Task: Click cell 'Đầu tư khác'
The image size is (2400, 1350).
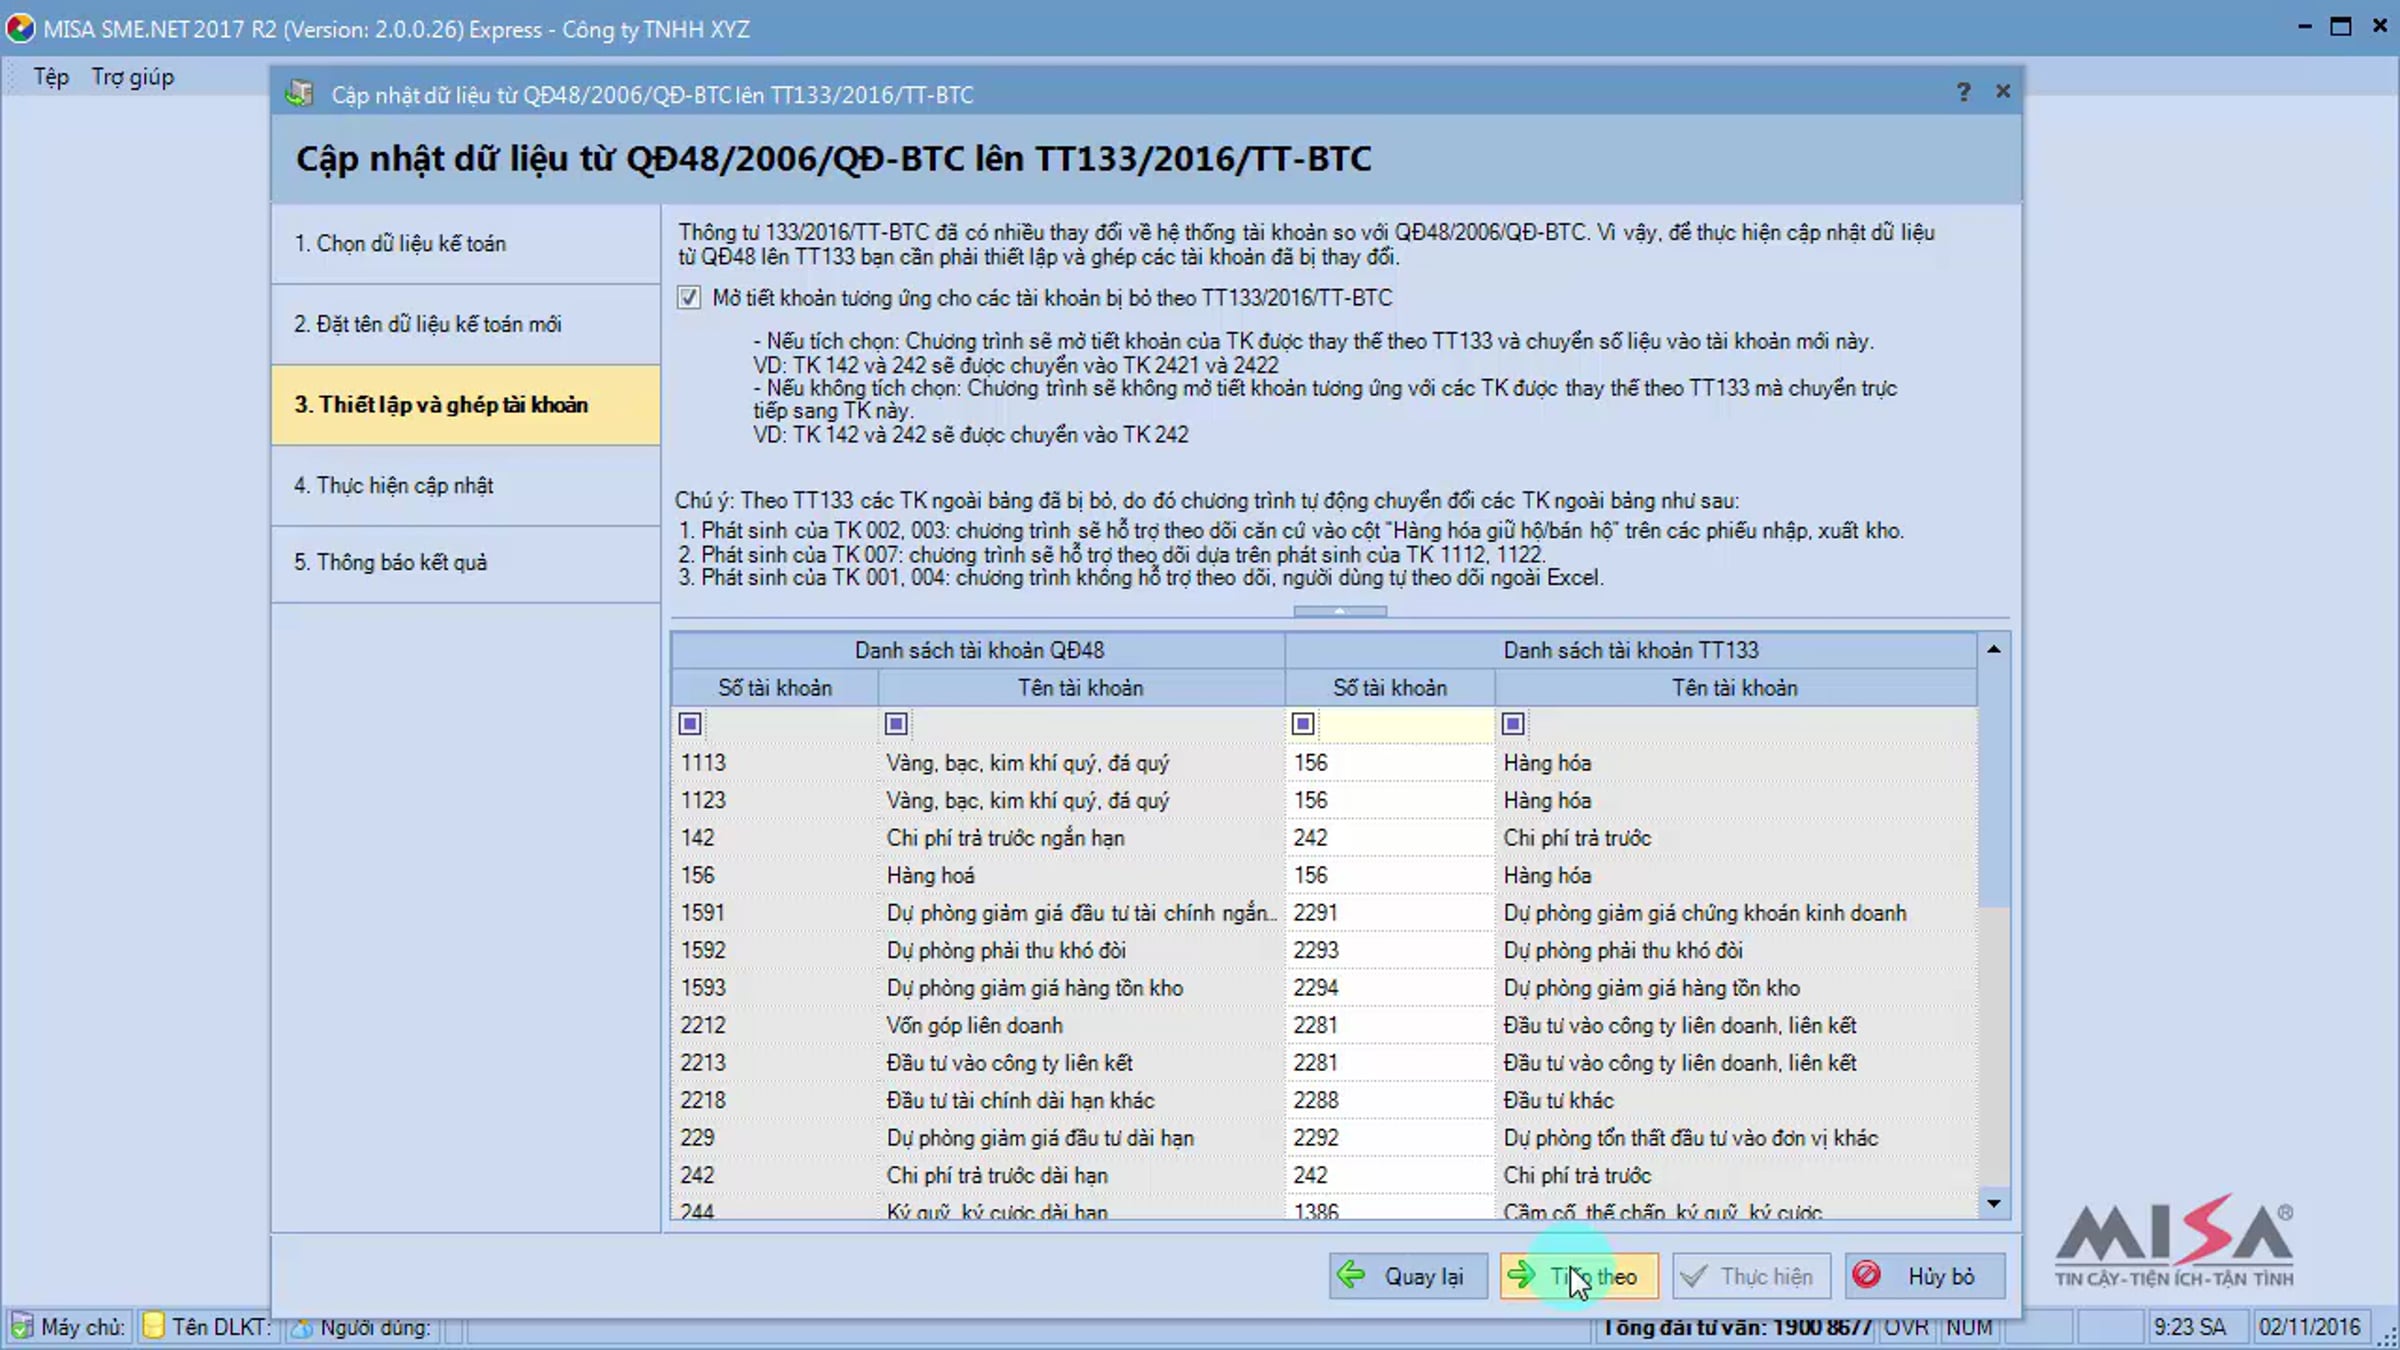Action: click(x=1735, y=1100)
